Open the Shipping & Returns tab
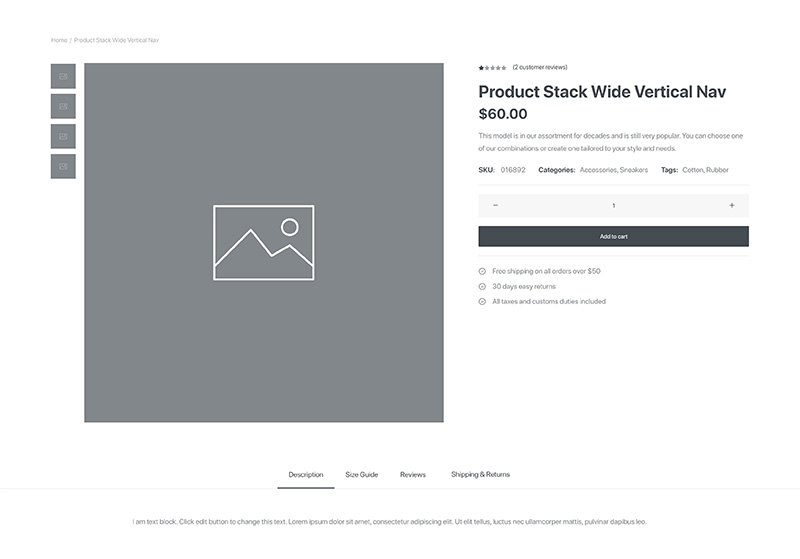Viewport: 800px width, 559px height. [x=480, y=475]
